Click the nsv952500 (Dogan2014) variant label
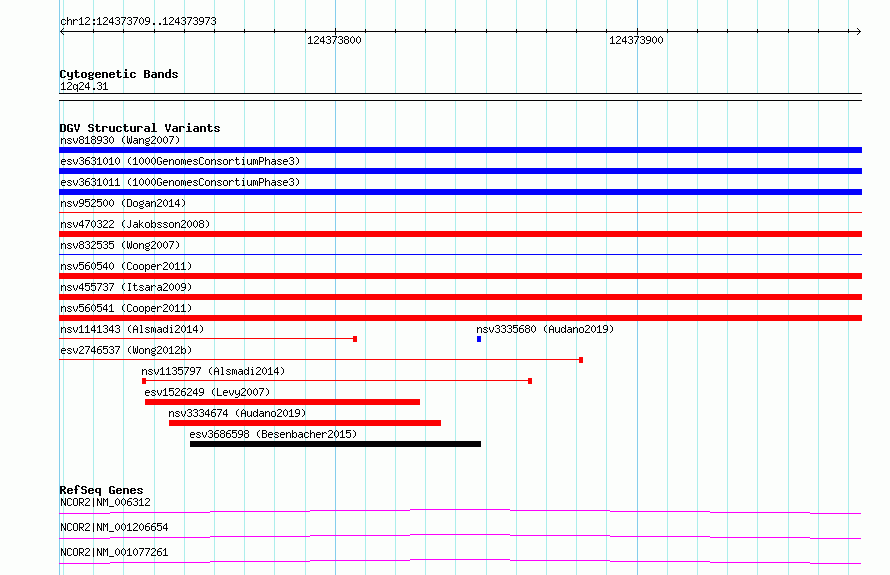The width and height of the screenshot is (890, 575). pos(123,203)
